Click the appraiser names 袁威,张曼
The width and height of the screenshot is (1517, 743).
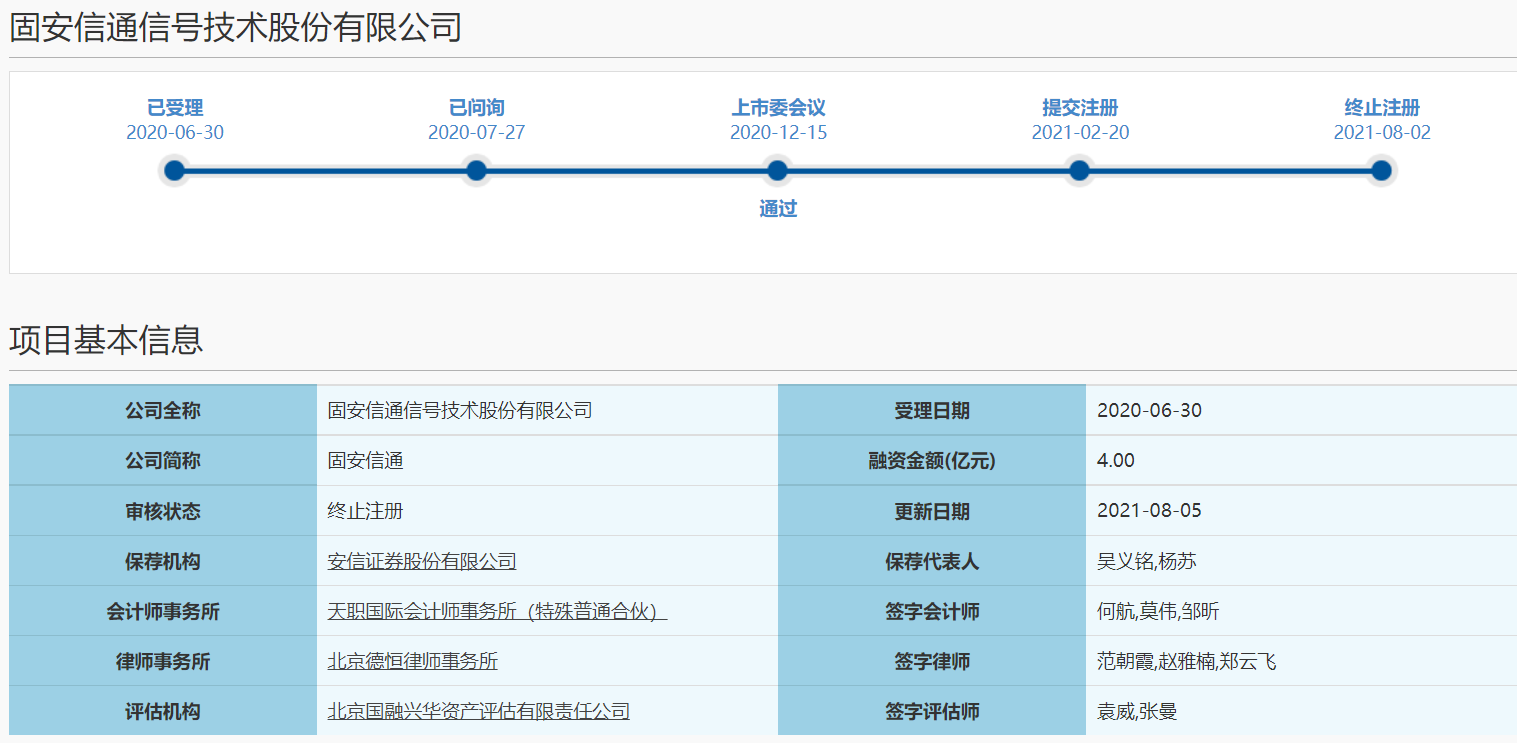[1137, 711]
